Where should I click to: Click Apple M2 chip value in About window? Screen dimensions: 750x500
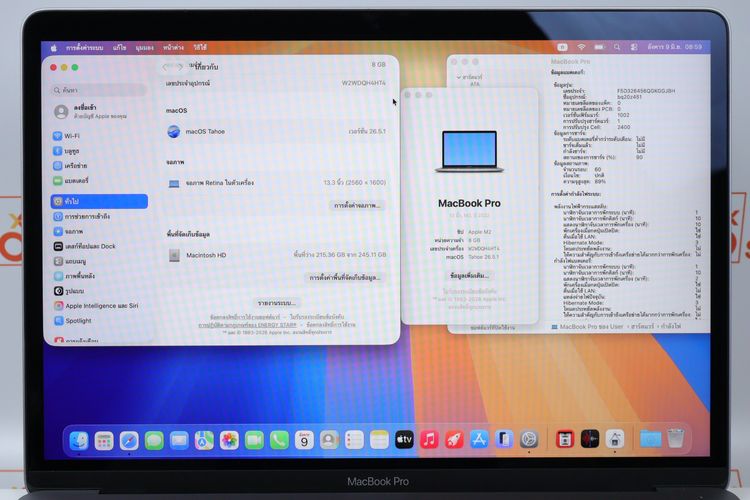(480, 232)
